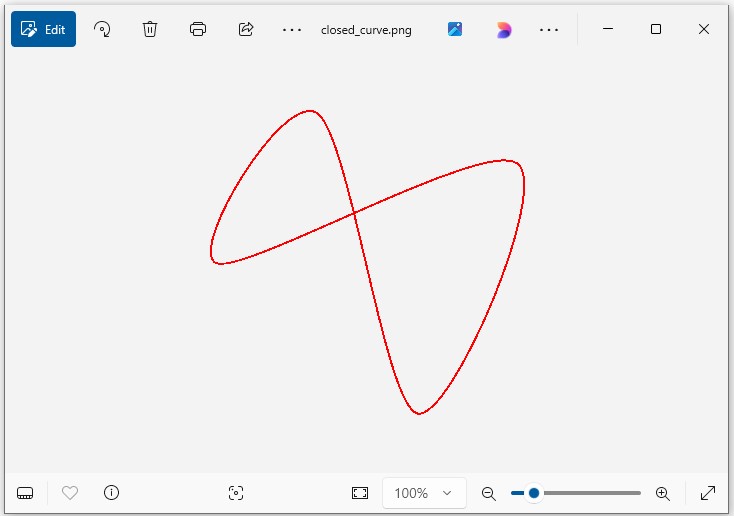Open image in Paint via Paint icon
This screenshot has width=734, height=516.
pos(455,29)
